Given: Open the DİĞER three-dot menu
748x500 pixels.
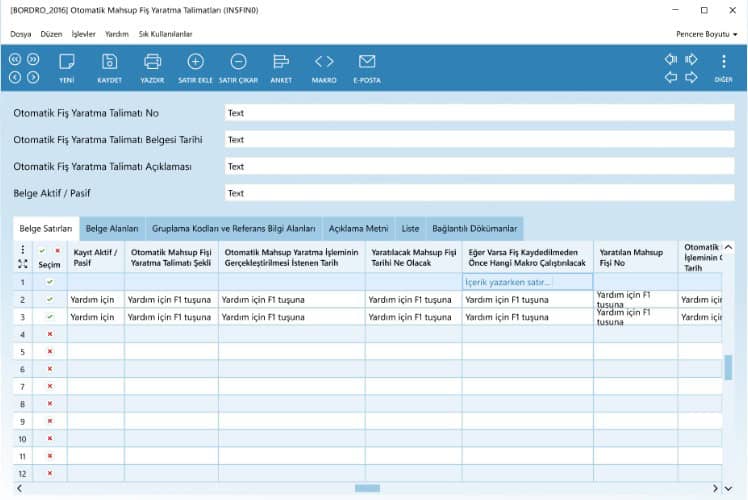Looking at the screenshot, I should tap(724, 62).
